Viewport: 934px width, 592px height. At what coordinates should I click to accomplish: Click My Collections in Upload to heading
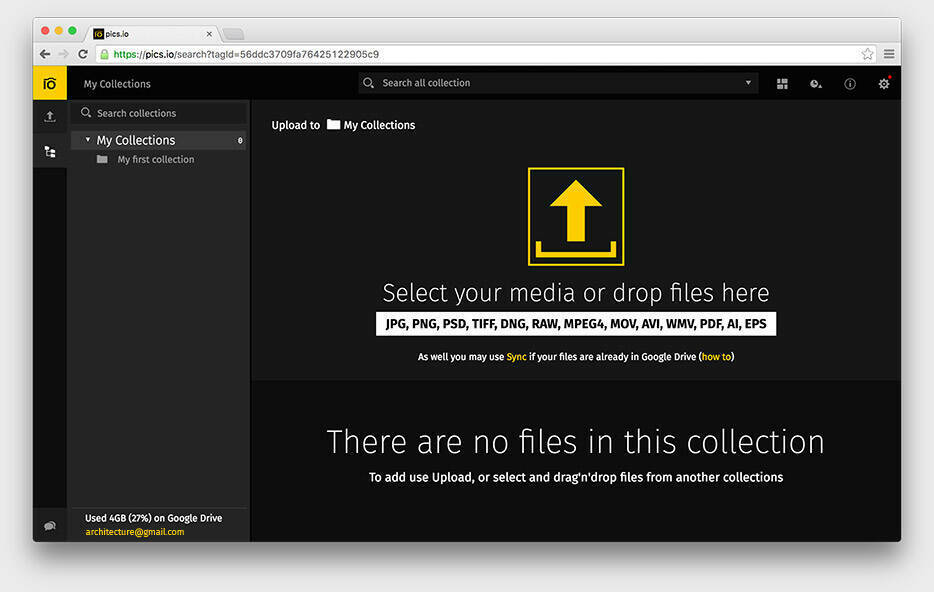pyautogui.click(x=379, y=125)
